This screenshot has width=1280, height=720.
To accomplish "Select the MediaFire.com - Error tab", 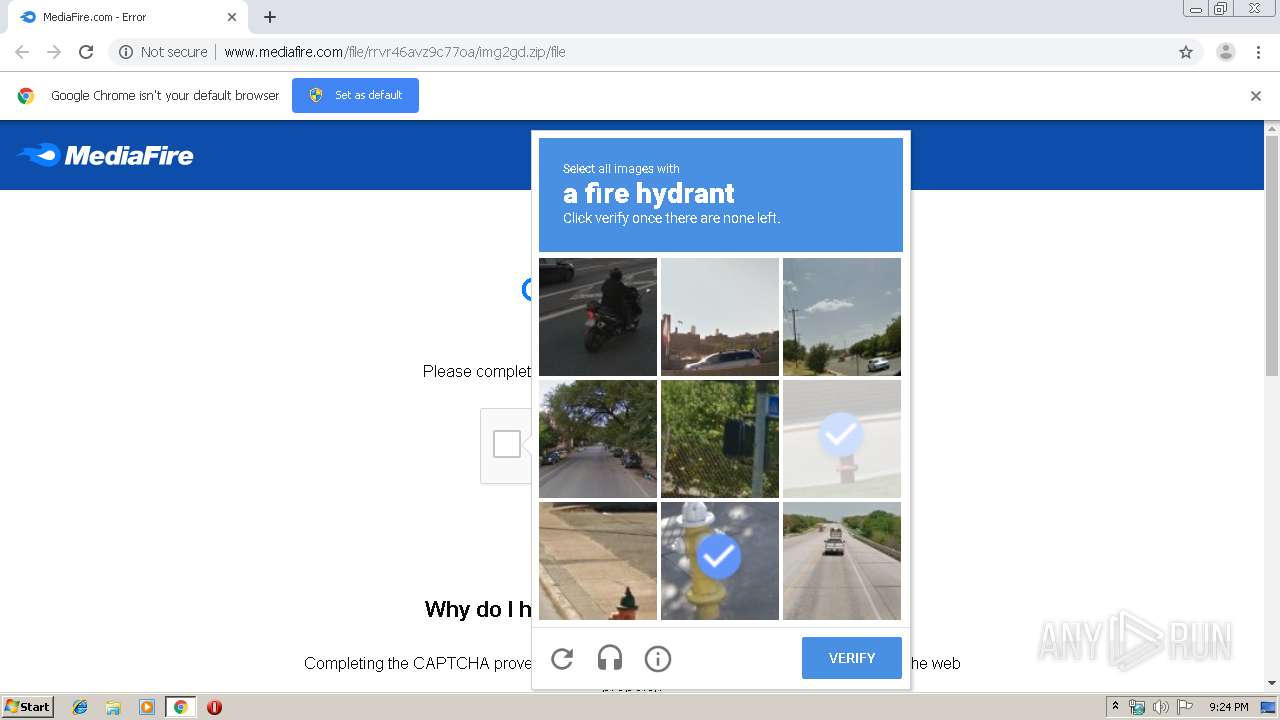I will pos(128,17).
